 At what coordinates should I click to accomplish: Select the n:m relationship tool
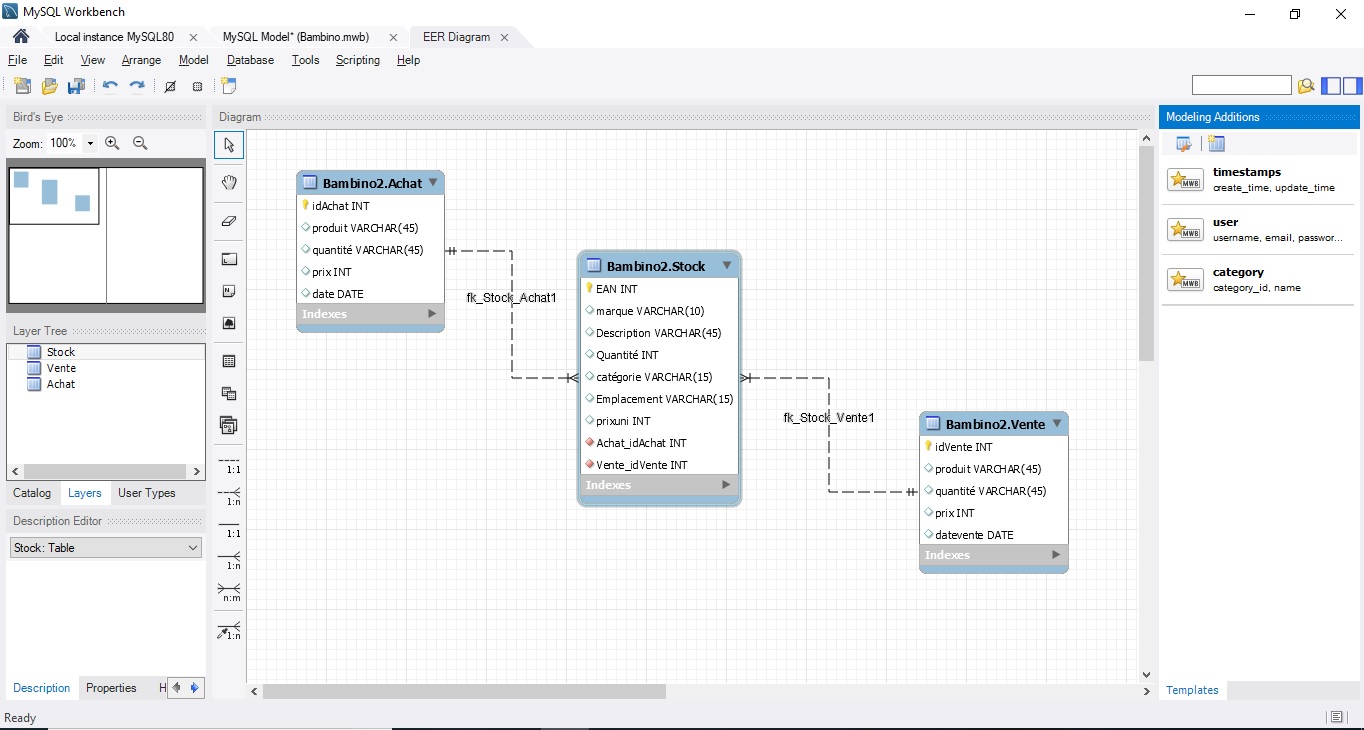click(230, 592)
